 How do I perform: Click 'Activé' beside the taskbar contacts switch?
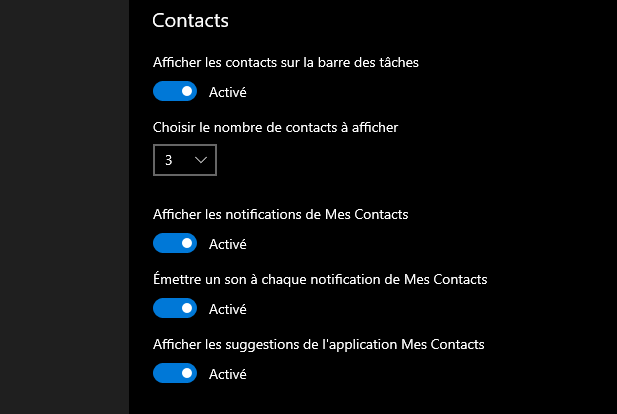227,93
